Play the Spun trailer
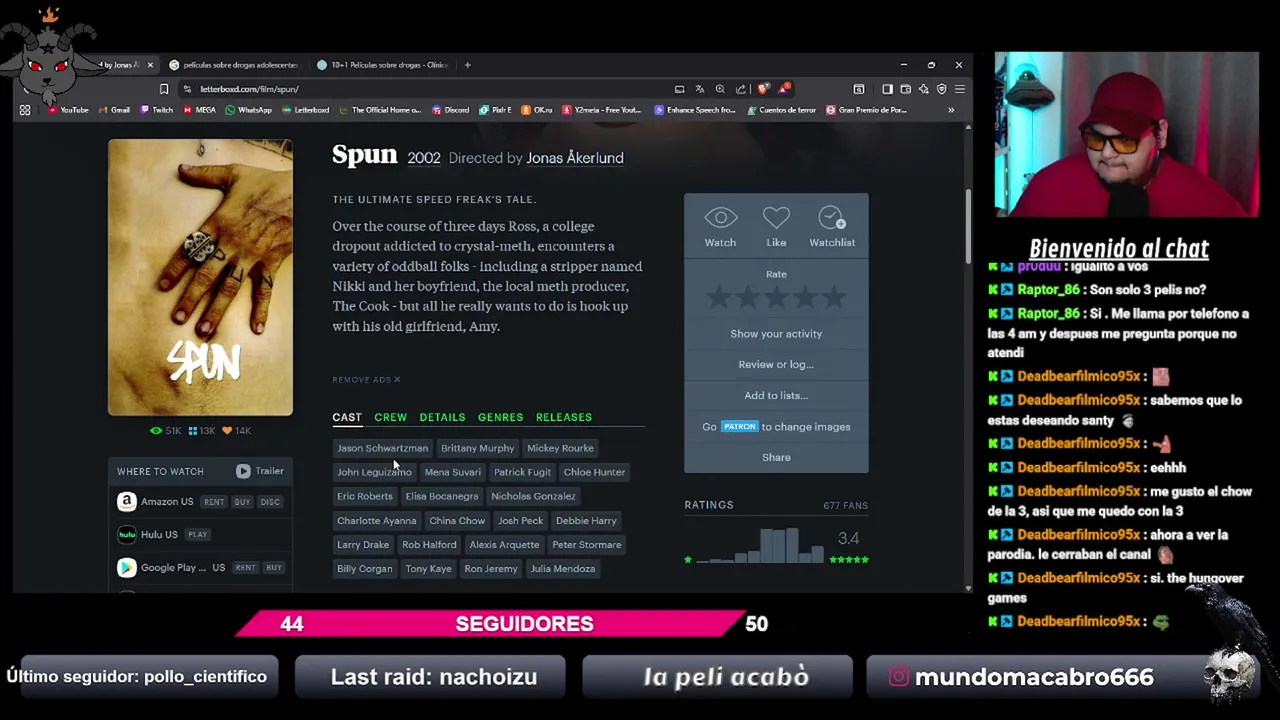Viewport: 1280px width, 720px height. pyautogui.click(x=260, y=471)
